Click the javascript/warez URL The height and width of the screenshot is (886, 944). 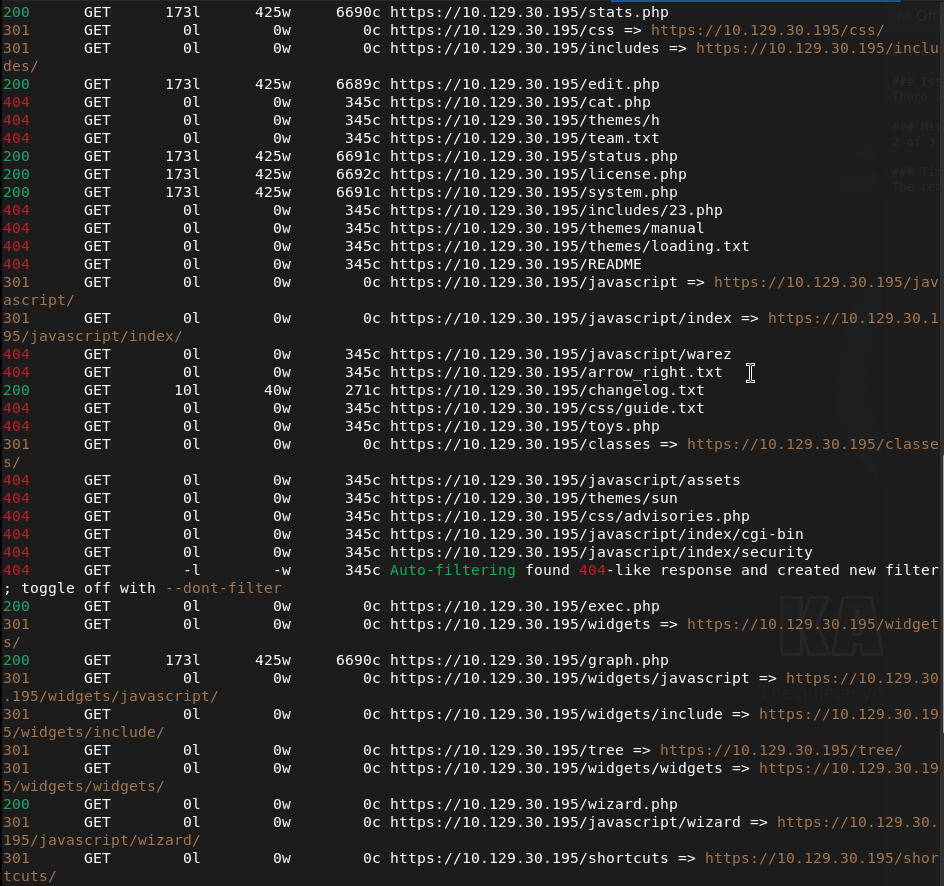[x=561, y=355]
